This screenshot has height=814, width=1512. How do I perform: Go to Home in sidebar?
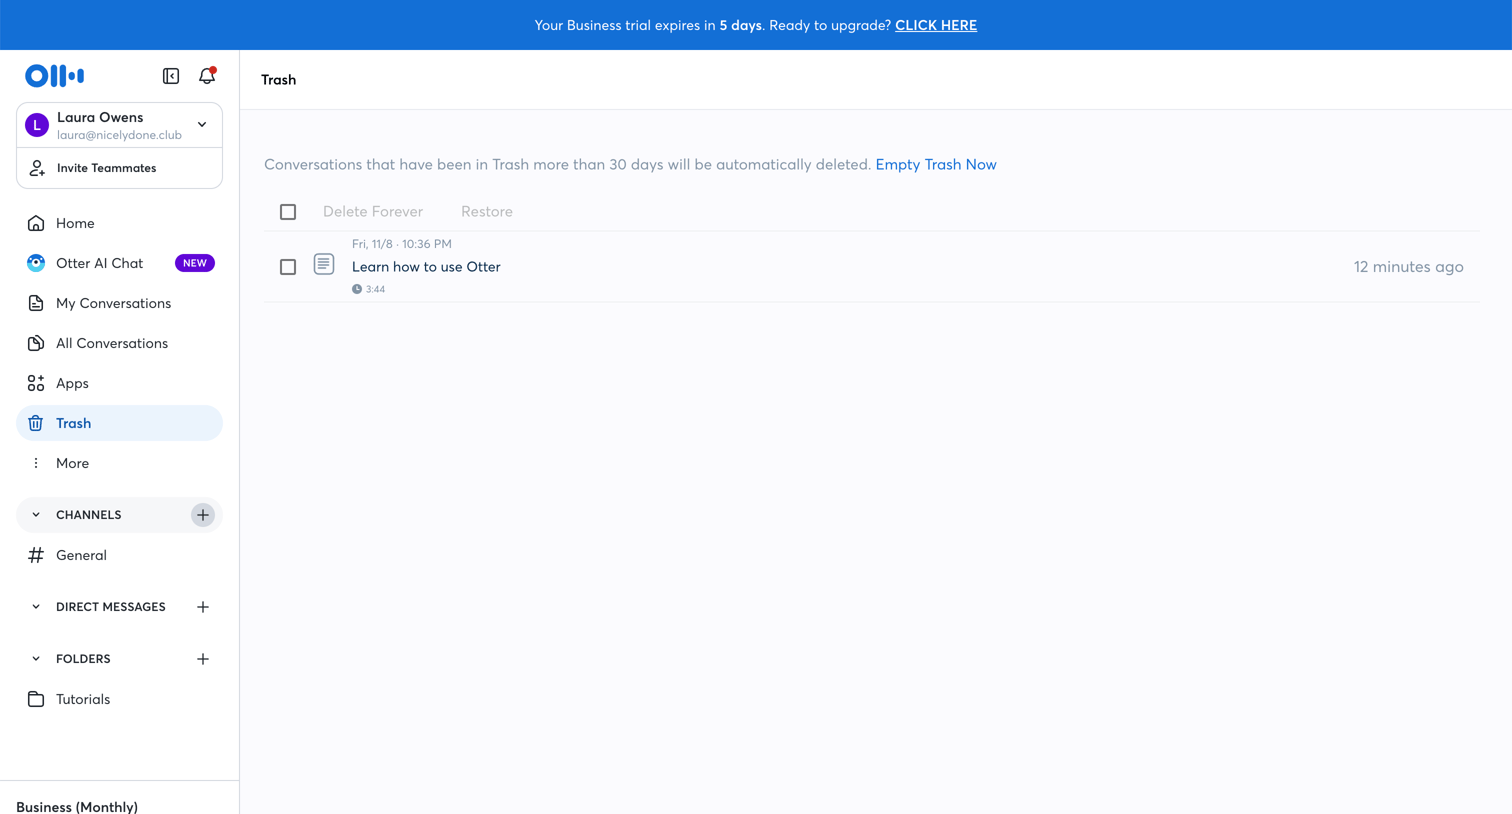[119, 223]
